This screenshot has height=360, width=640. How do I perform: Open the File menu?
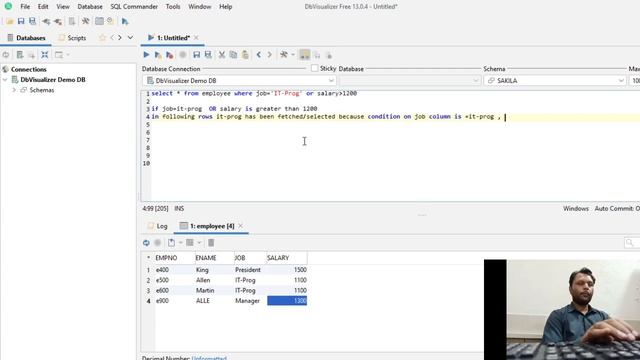[x=25, y=7]
